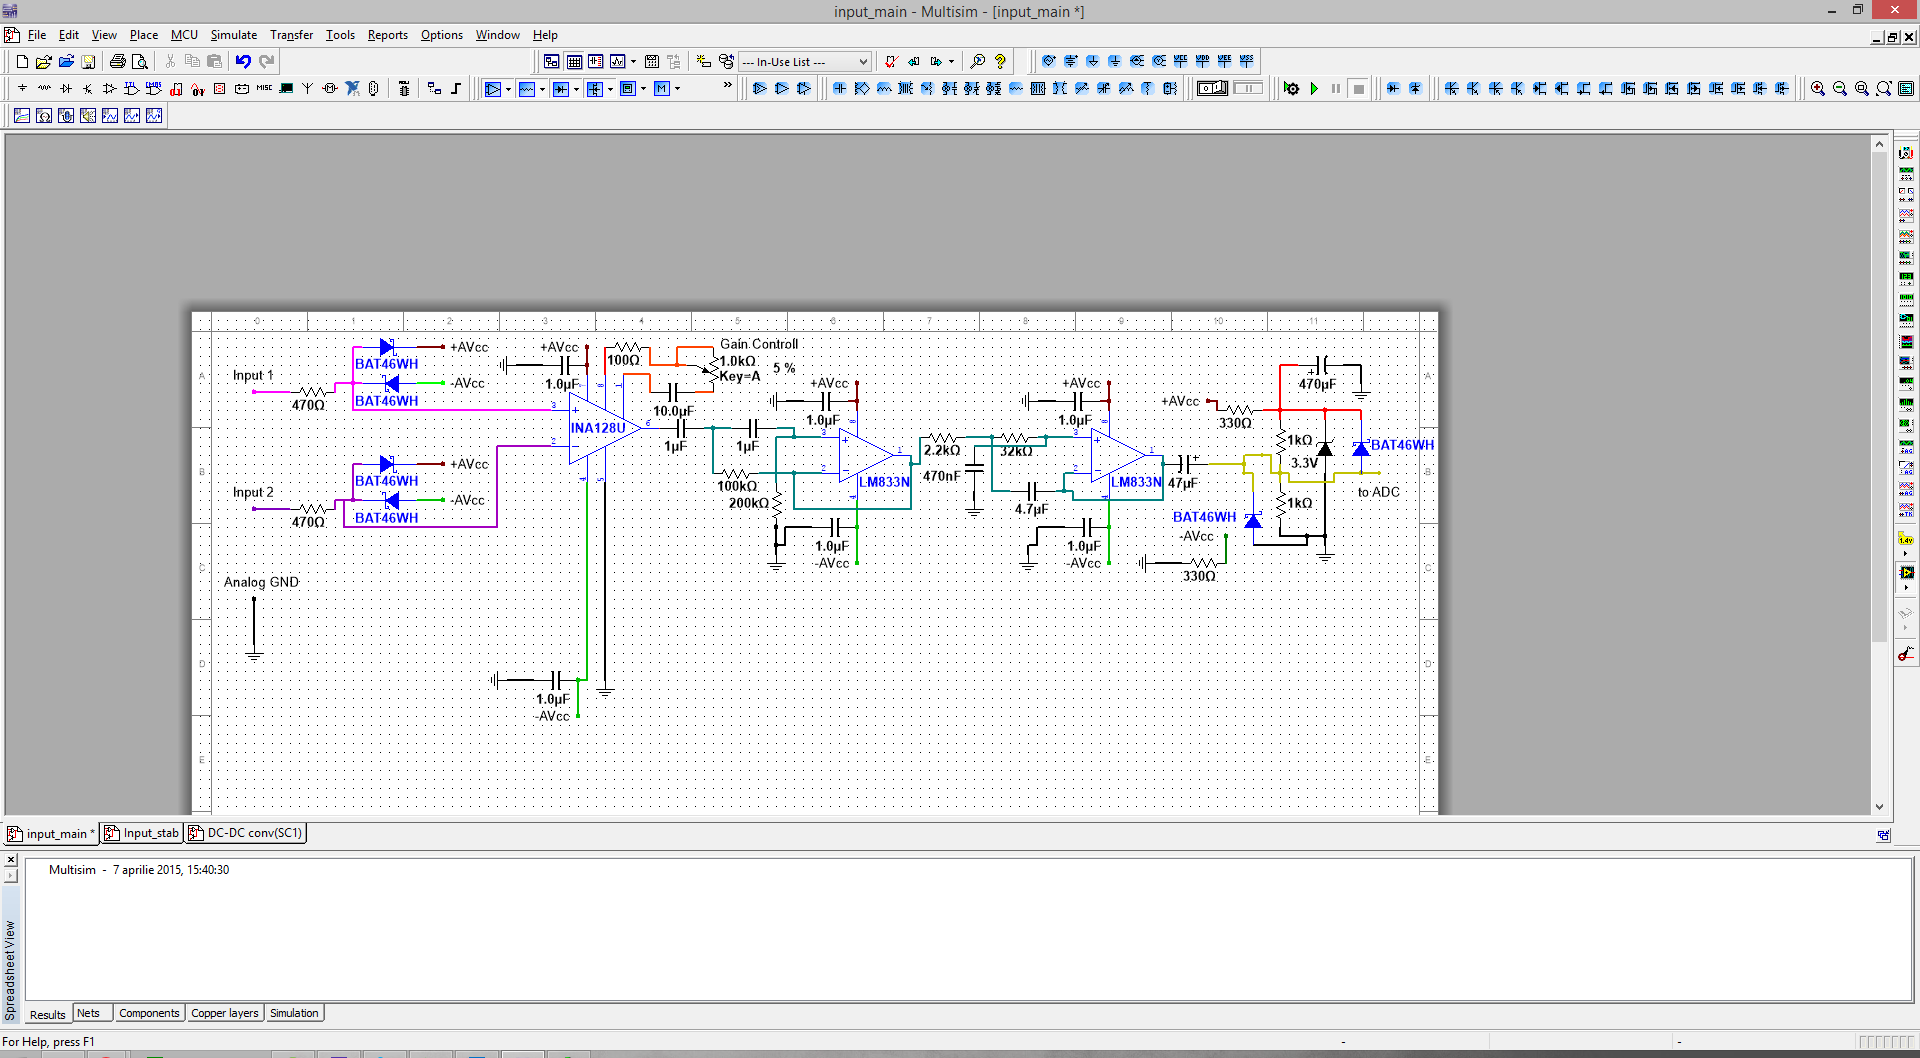Toggle the simulation run switch
The height and width of the screenshot is (1058, 1920).
pyautogui.click(x=1212, y=89)
